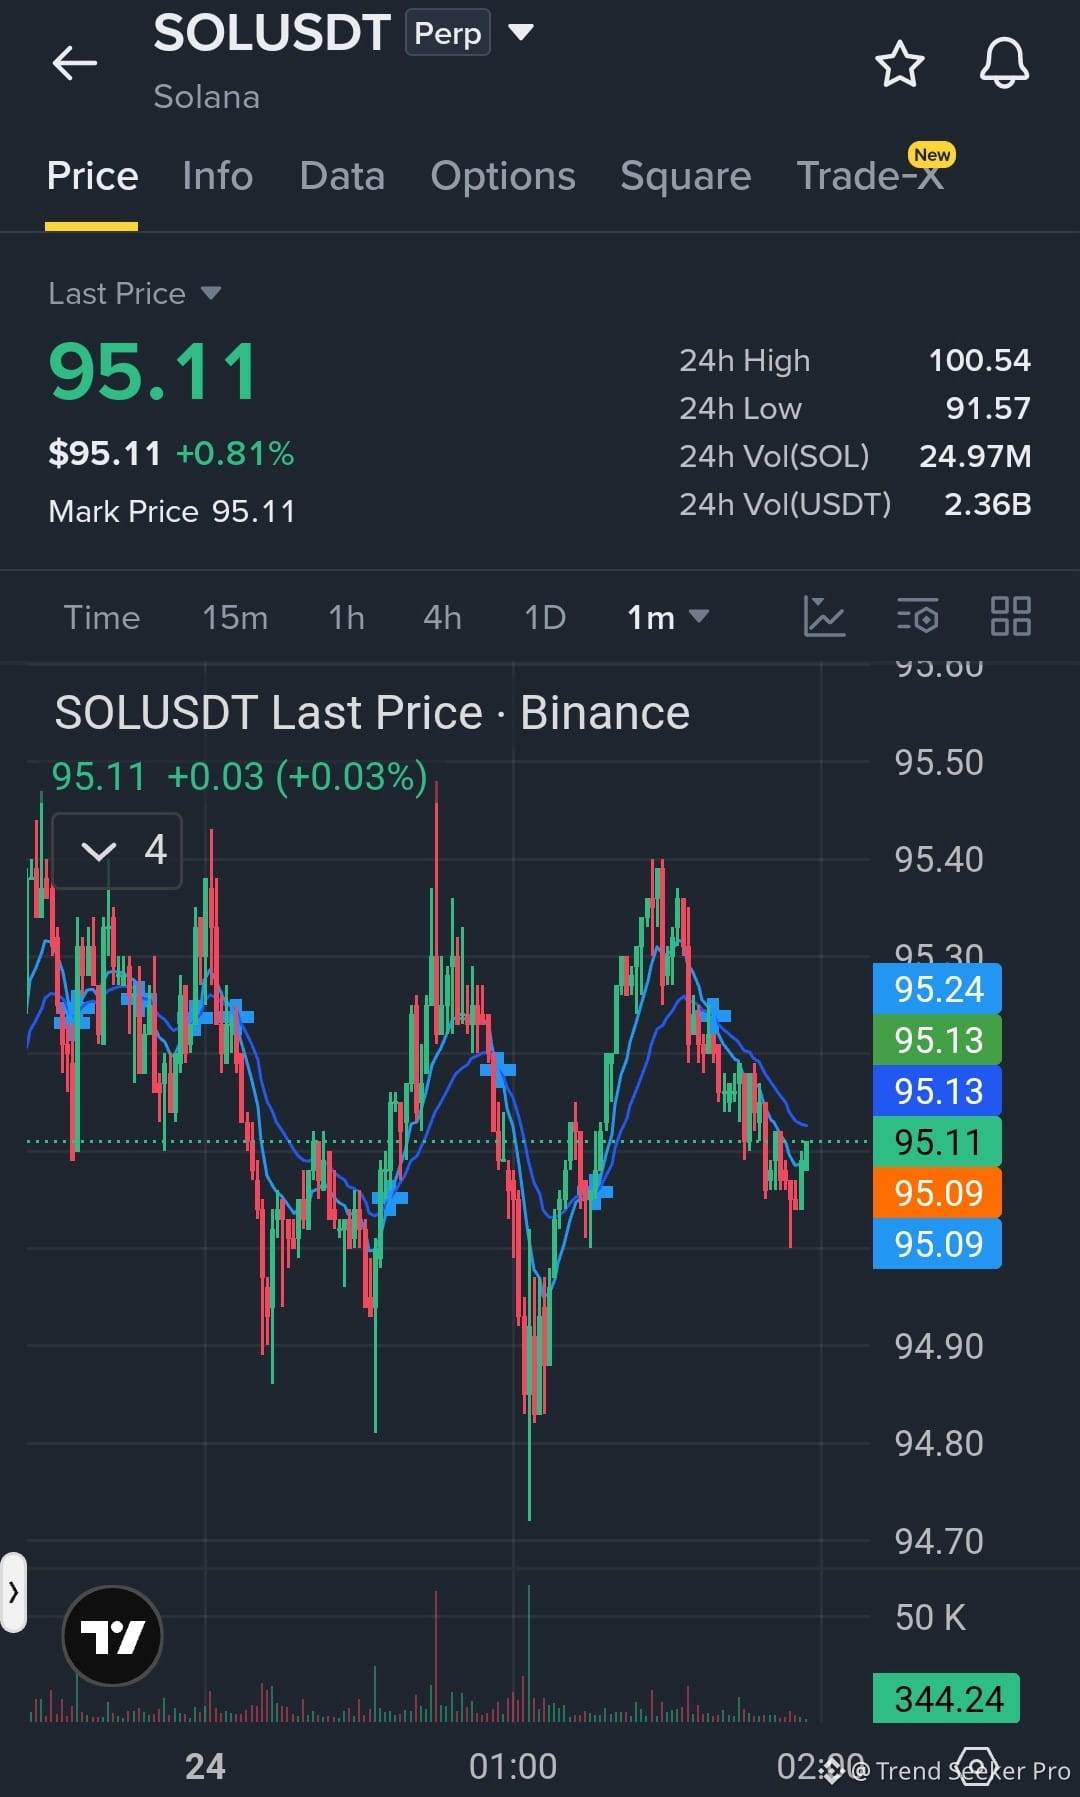The height and width of the screenshot is (1797, 1080).
Task: Switch to the Options tab
Action: (x=503, y=176)
